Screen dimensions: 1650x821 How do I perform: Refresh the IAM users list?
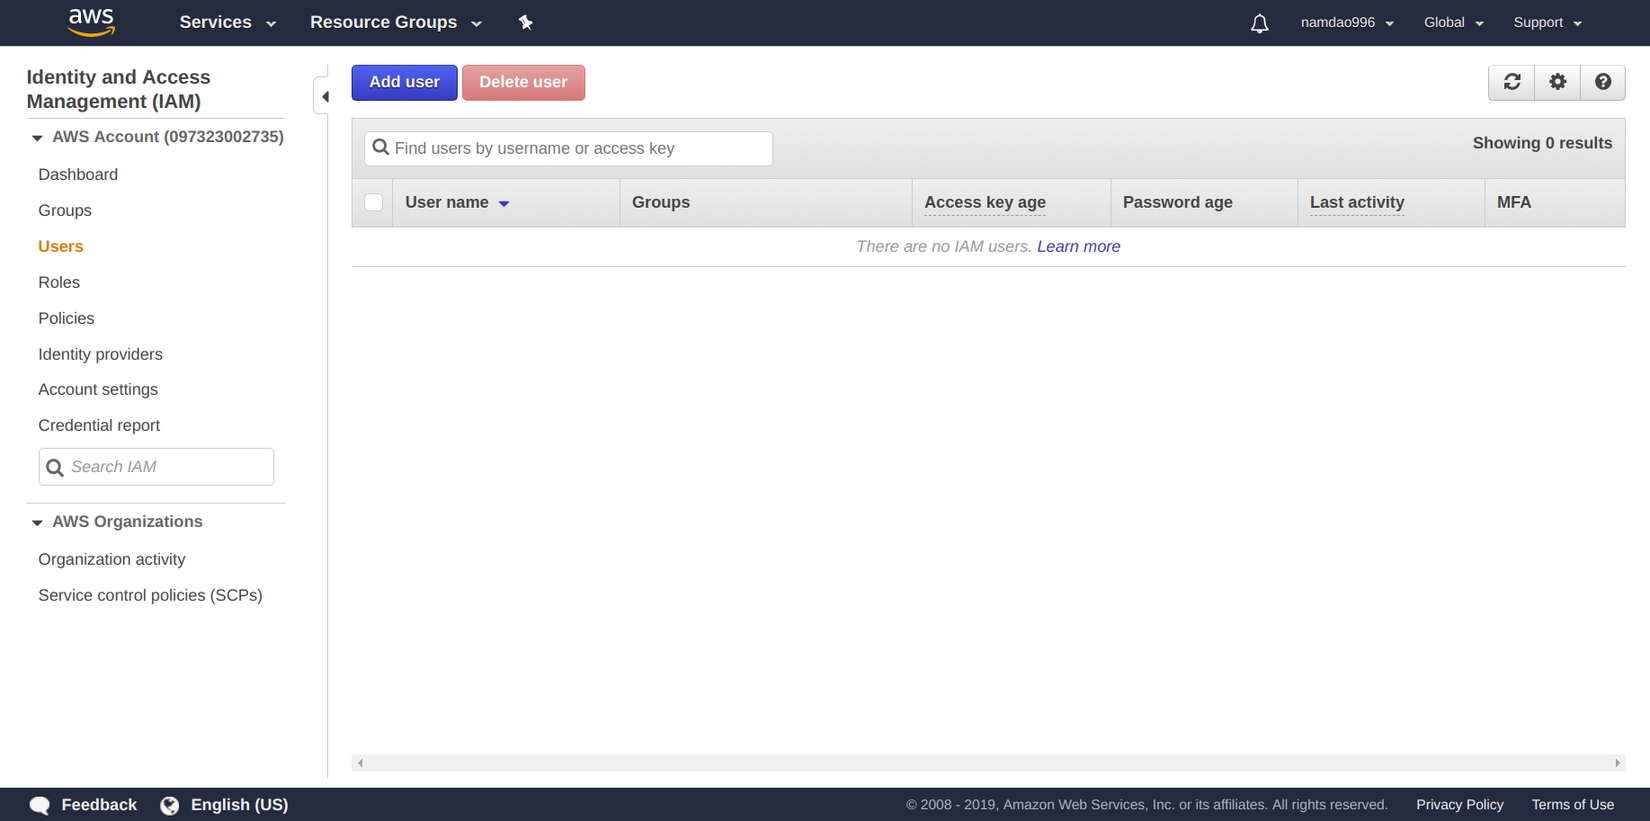[1512, 82]
